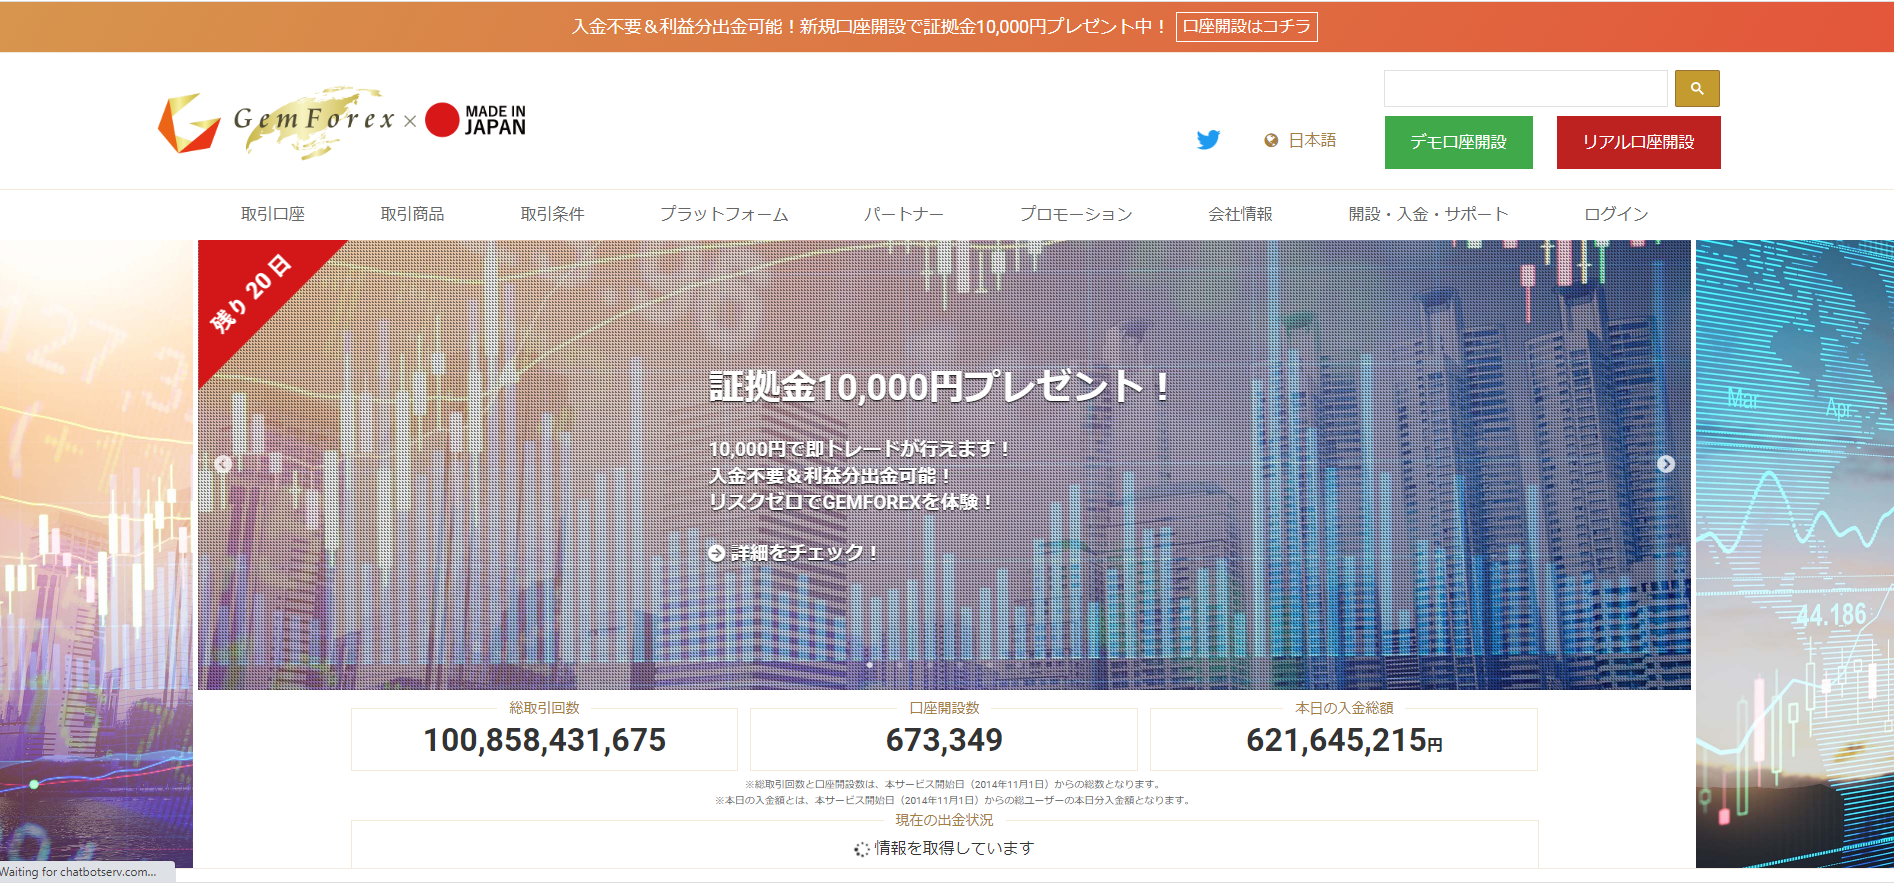
Task: Expand the 取引口座 menu
Action: [273, 214]
